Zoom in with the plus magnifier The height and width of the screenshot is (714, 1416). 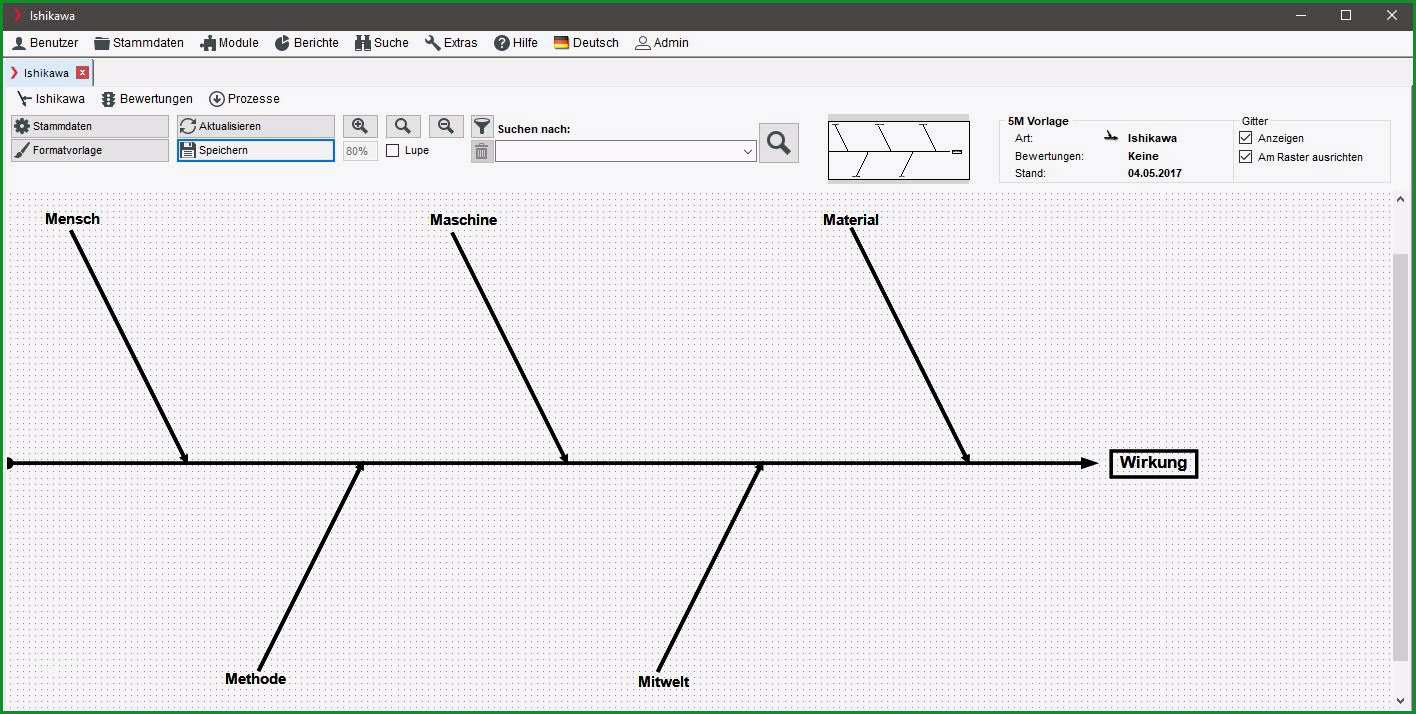(x=360, y=126)
